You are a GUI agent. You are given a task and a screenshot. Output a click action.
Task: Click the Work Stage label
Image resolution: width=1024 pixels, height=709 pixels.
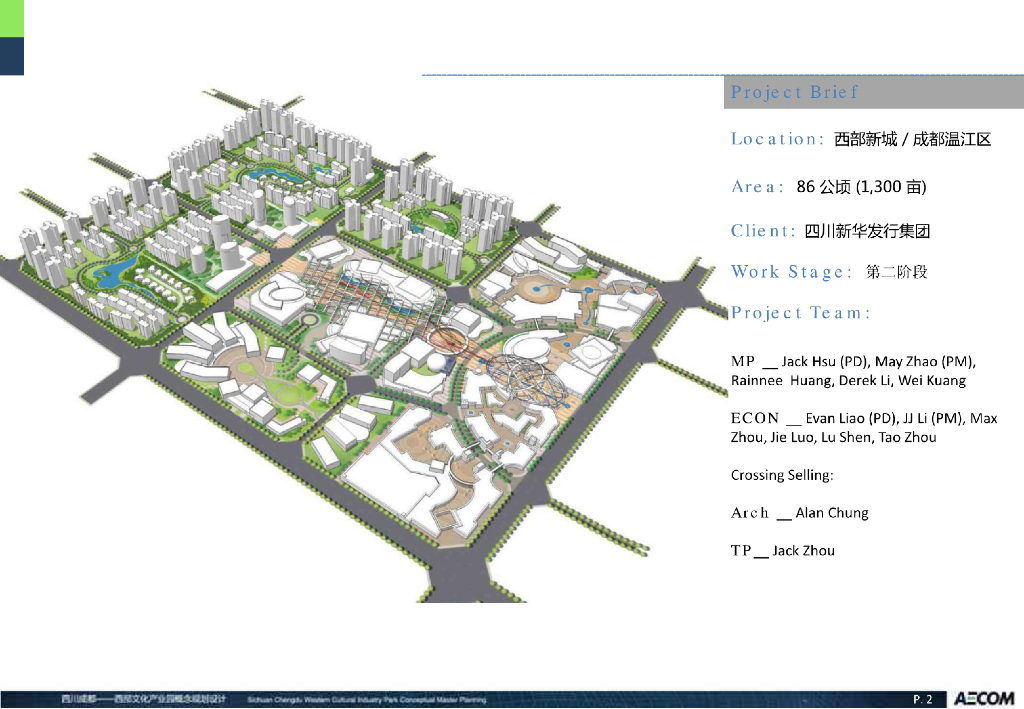(792, 272)
